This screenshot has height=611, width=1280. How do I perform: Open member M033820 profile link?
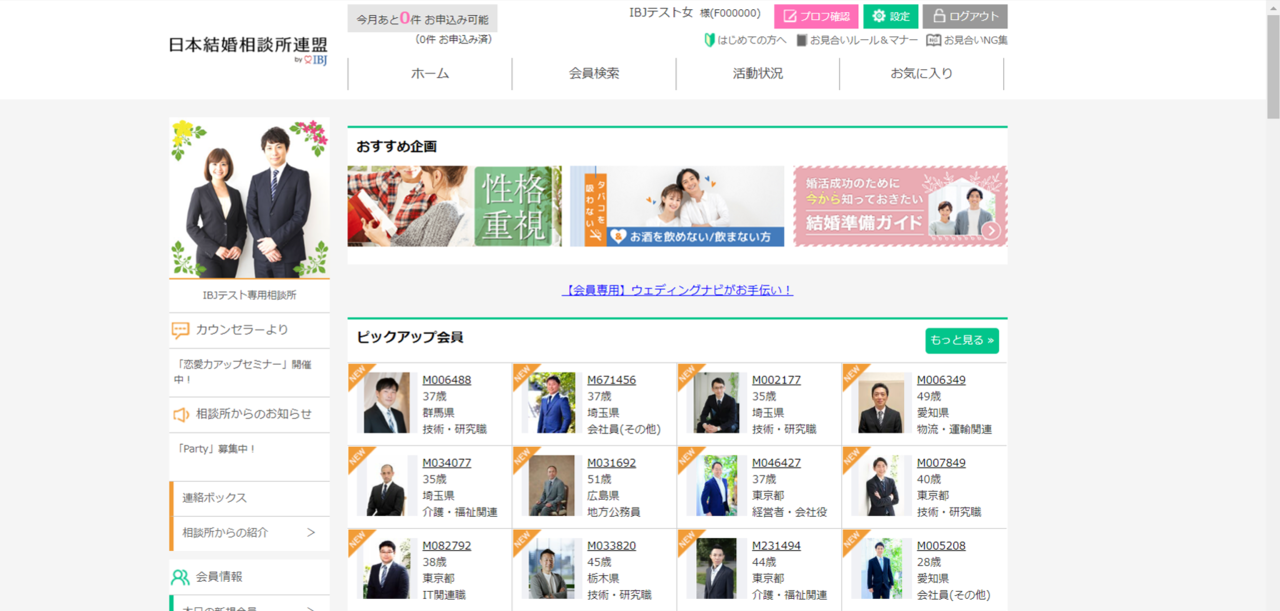[x=611, y=546]
